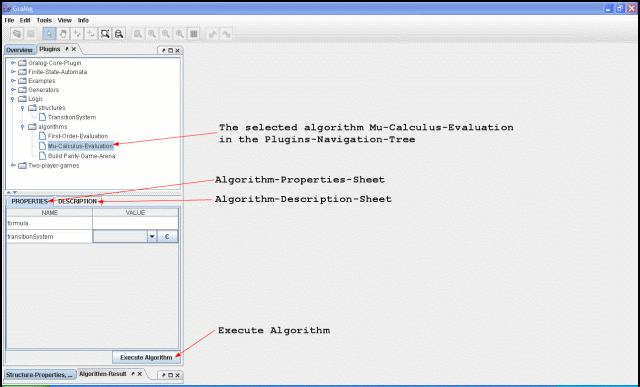The height and width of the screenshot is (387, 640).
Task: Click the first add-node toolbar icon
Action: 77,34
